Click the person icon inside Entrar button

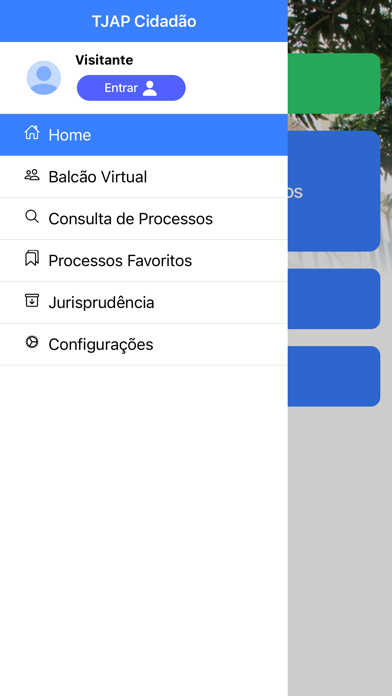pyautogui.click(x=150, y=88)
